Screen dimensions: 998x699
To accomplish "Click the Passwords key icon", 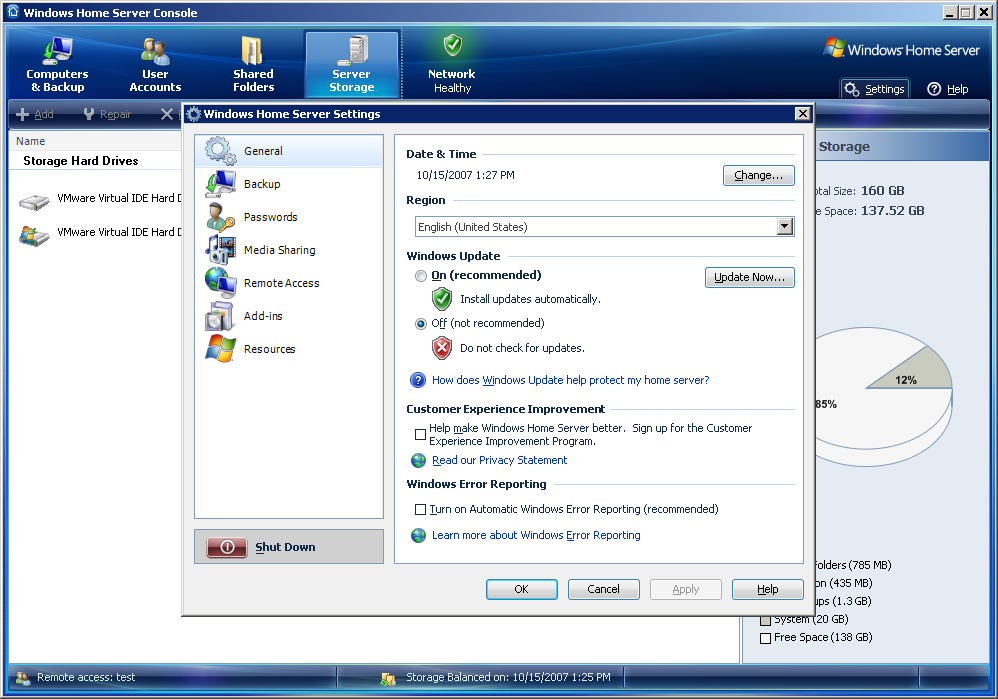I will tap(221, 217).
